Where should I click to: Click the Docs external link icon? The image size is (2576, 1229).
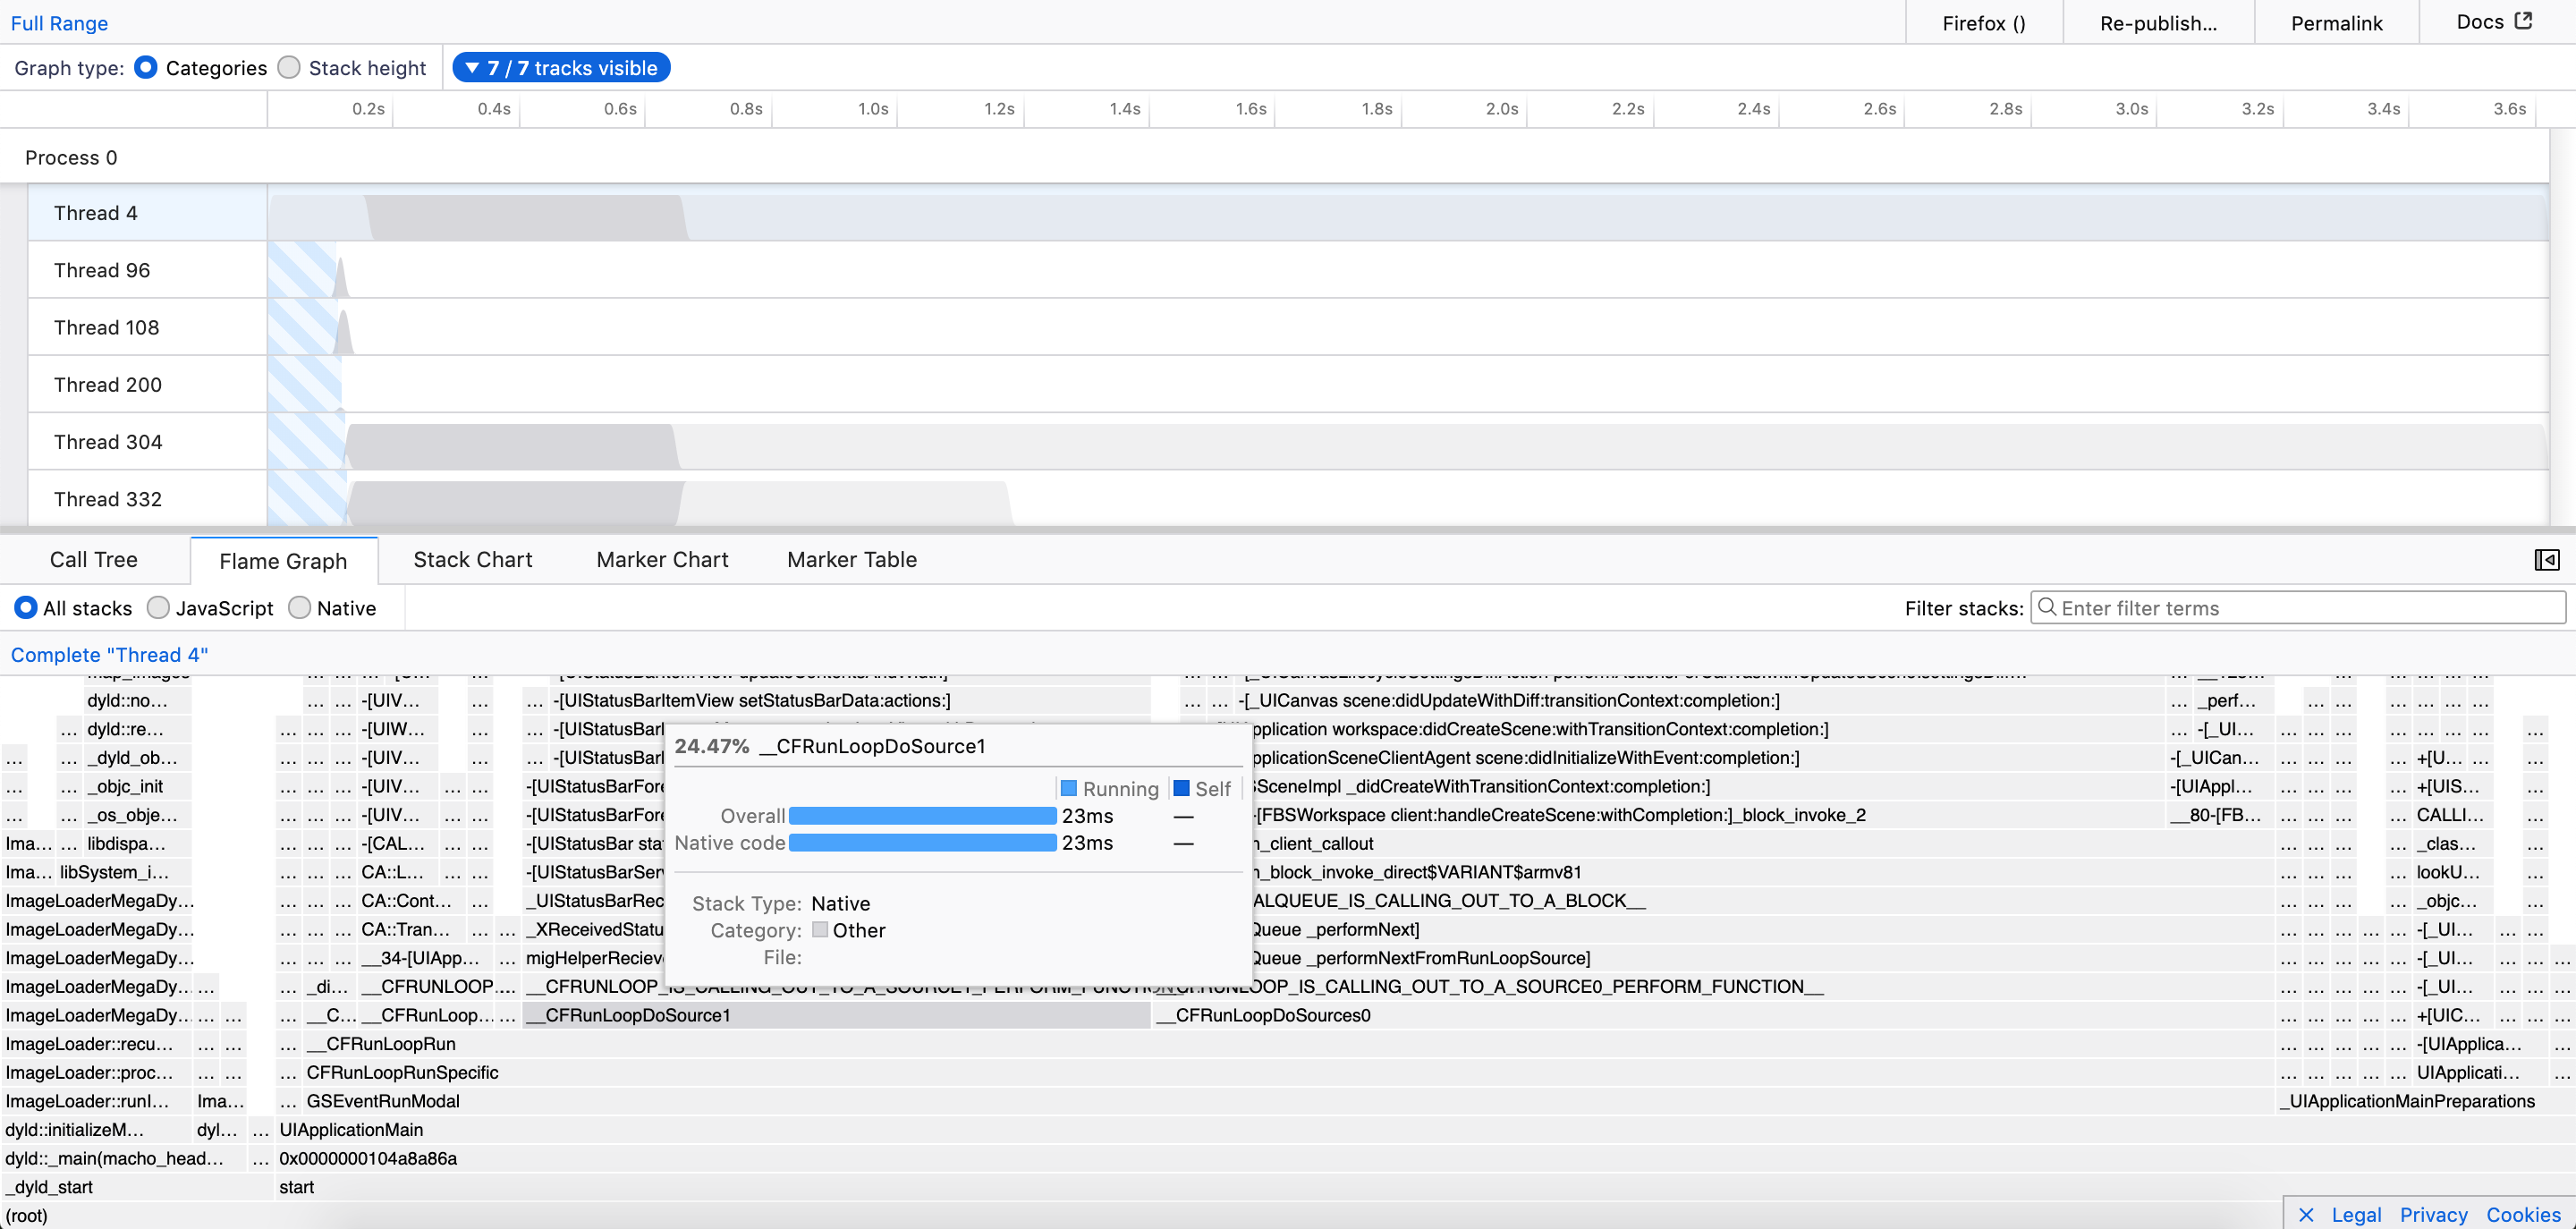click(2523, 21)
